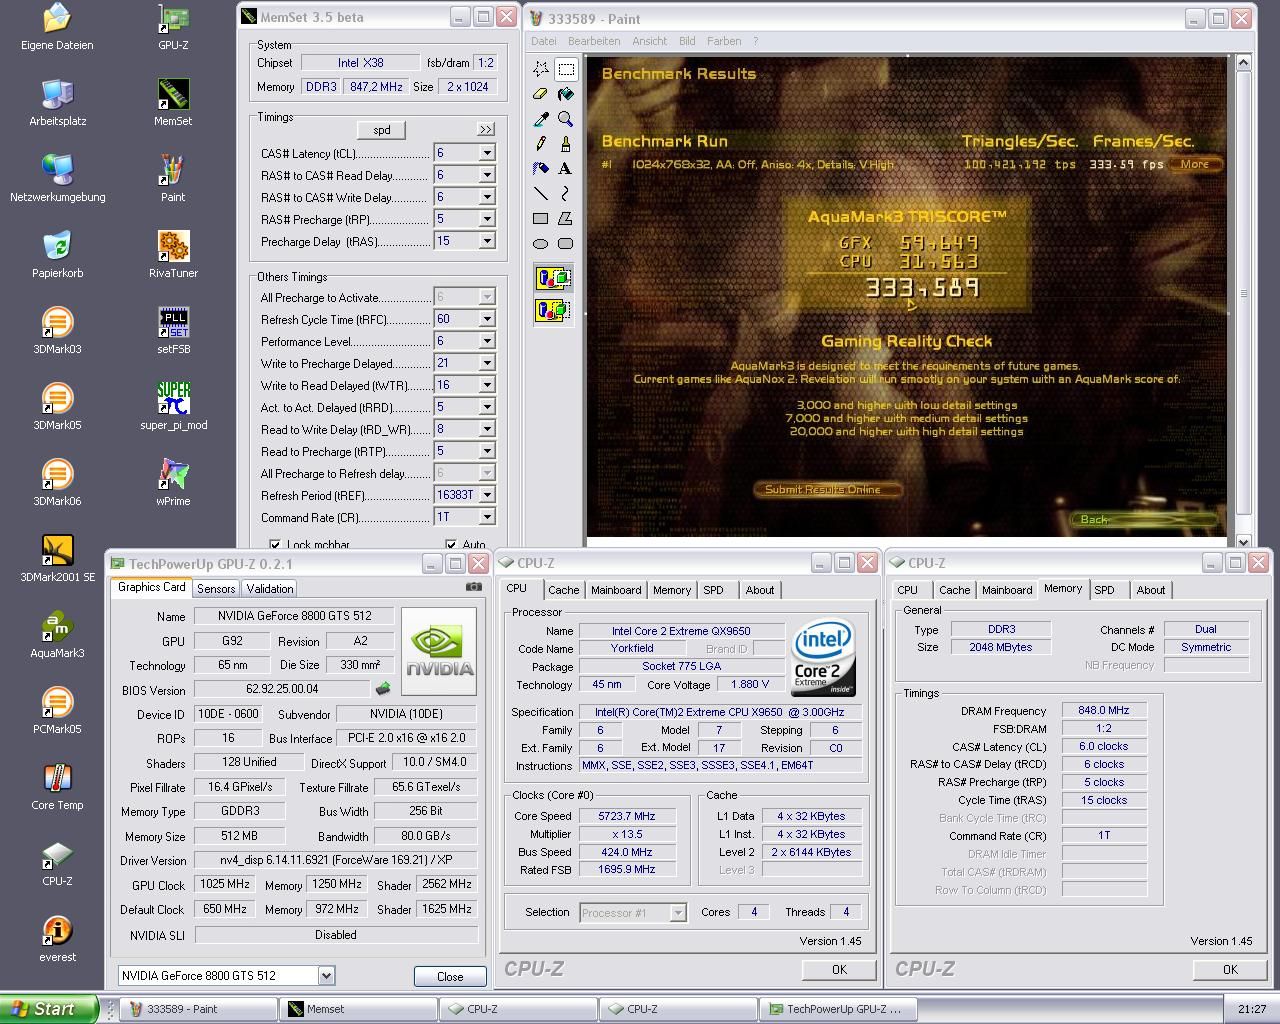
Task: Select the Rectangle shape tool
Action: (541, 219)
